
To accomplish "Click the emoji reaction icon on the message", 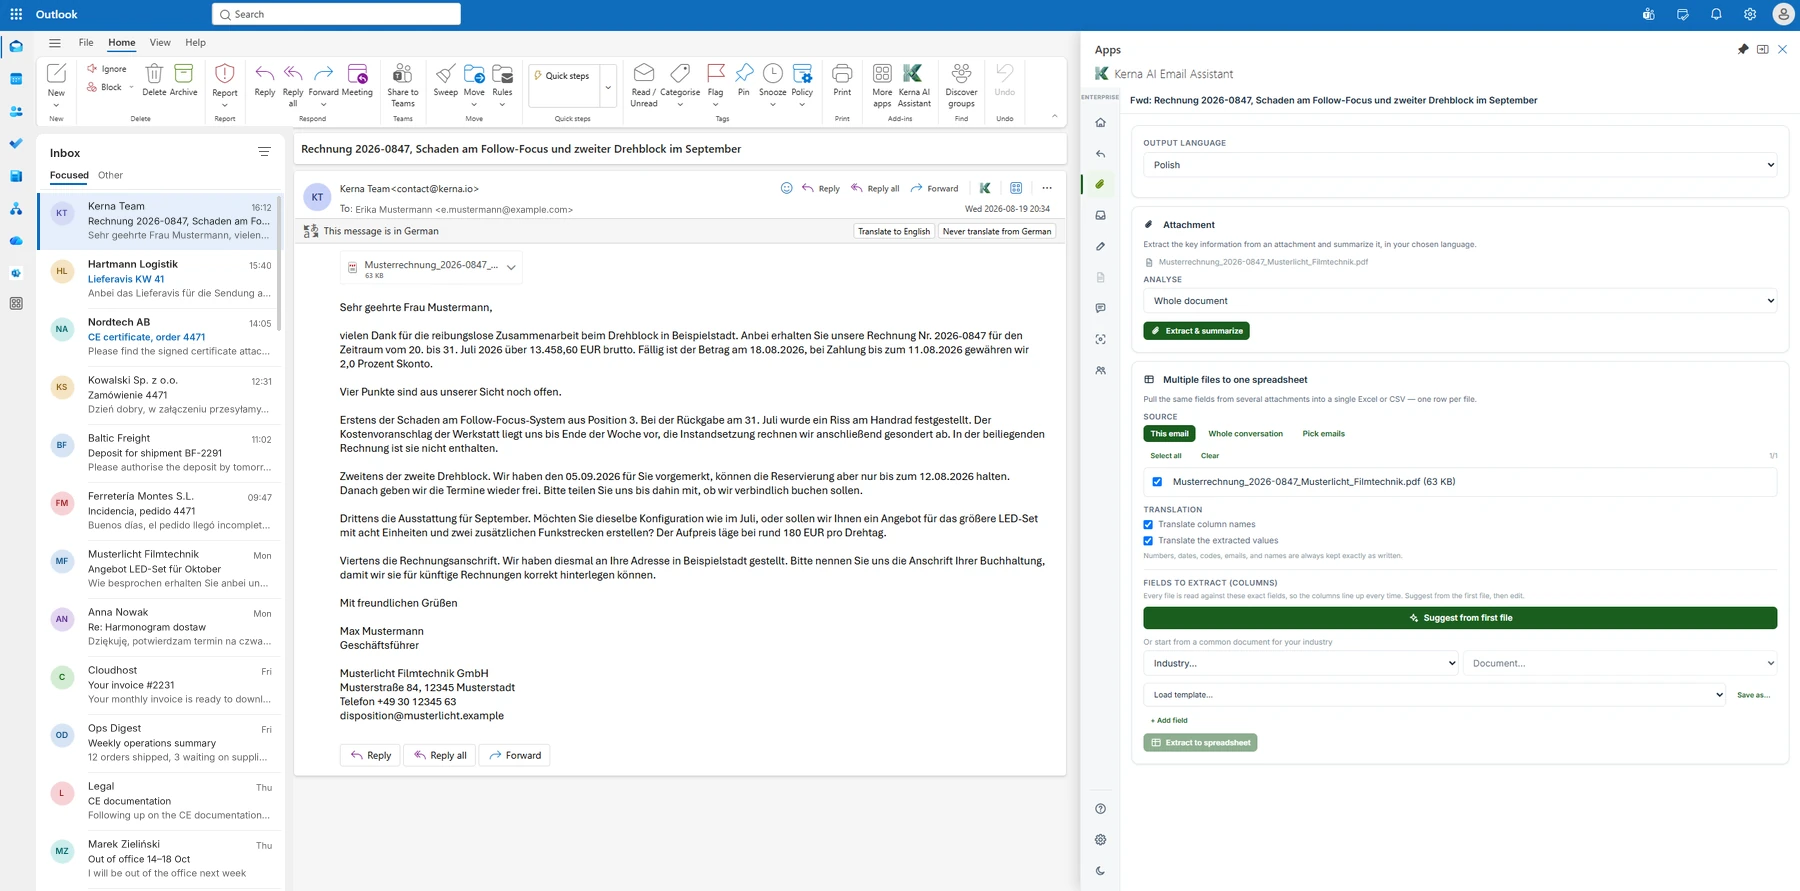I will coord(786,188).
